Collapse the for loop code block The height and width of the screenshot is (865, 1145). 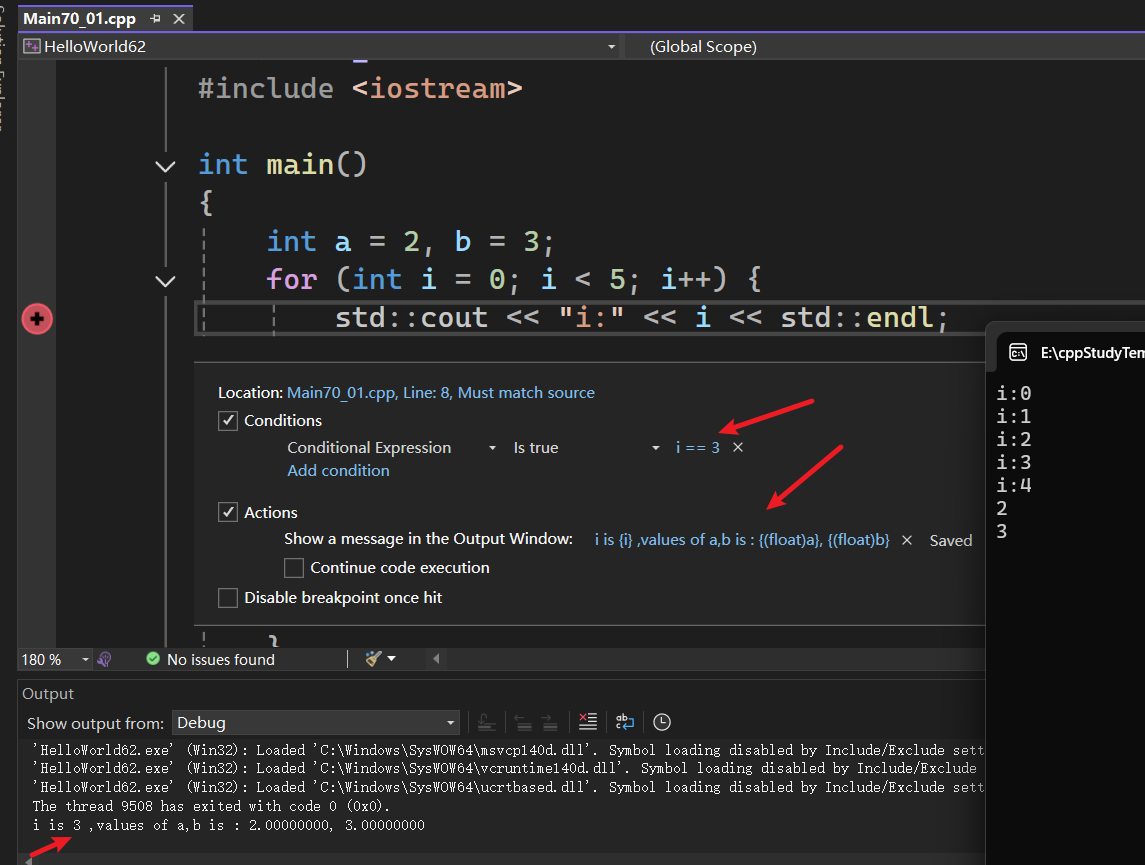pos(166,281)
